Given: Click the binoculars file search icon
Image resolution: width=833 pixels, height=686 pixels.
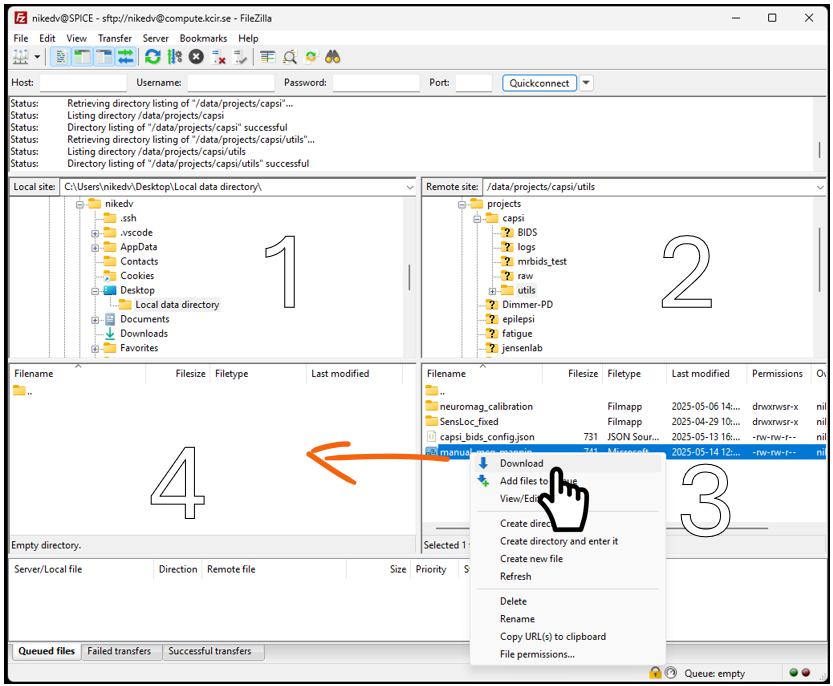Looking at the screenshot, I should coord(333,57).
